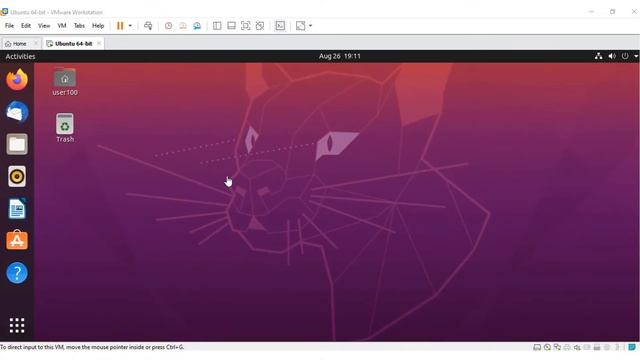Expand the stretch guest dropdown arrow
This screenshot has height=360, width=640.
point(311,26)
